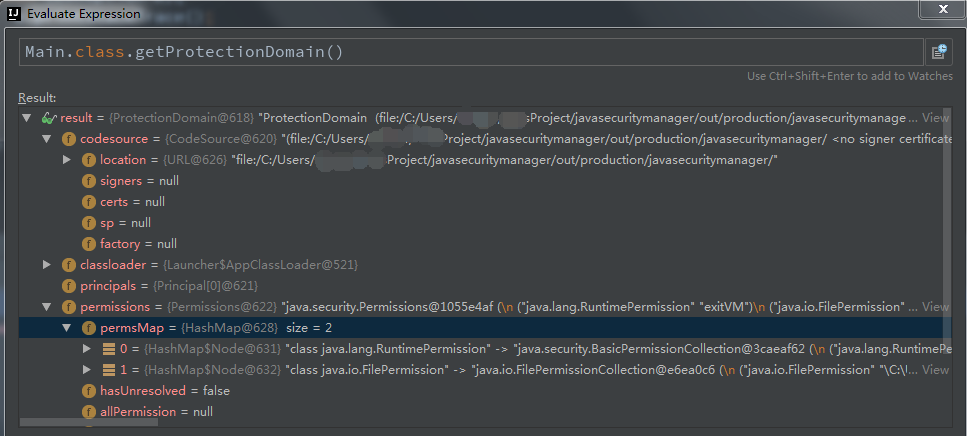Expand the location URL node
Image resolution: width=967 pixels, height=436 pixels.
tap(67, 160)
